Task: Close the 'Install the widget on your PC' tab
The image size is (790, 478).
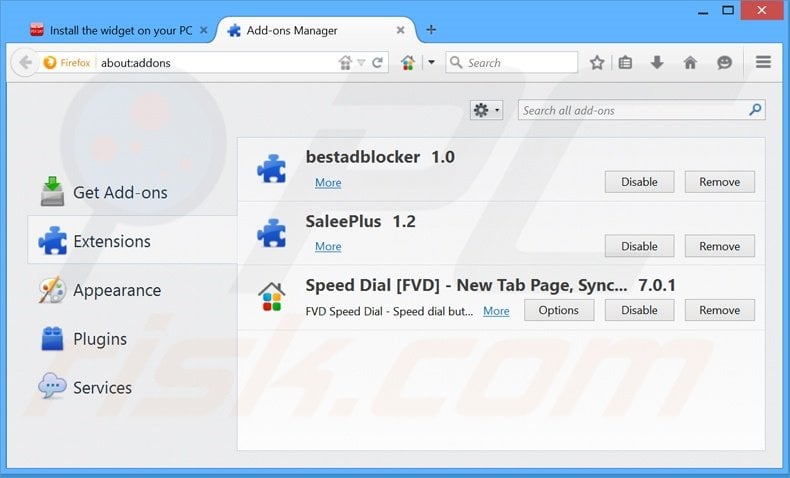Action: coord(204,30)
